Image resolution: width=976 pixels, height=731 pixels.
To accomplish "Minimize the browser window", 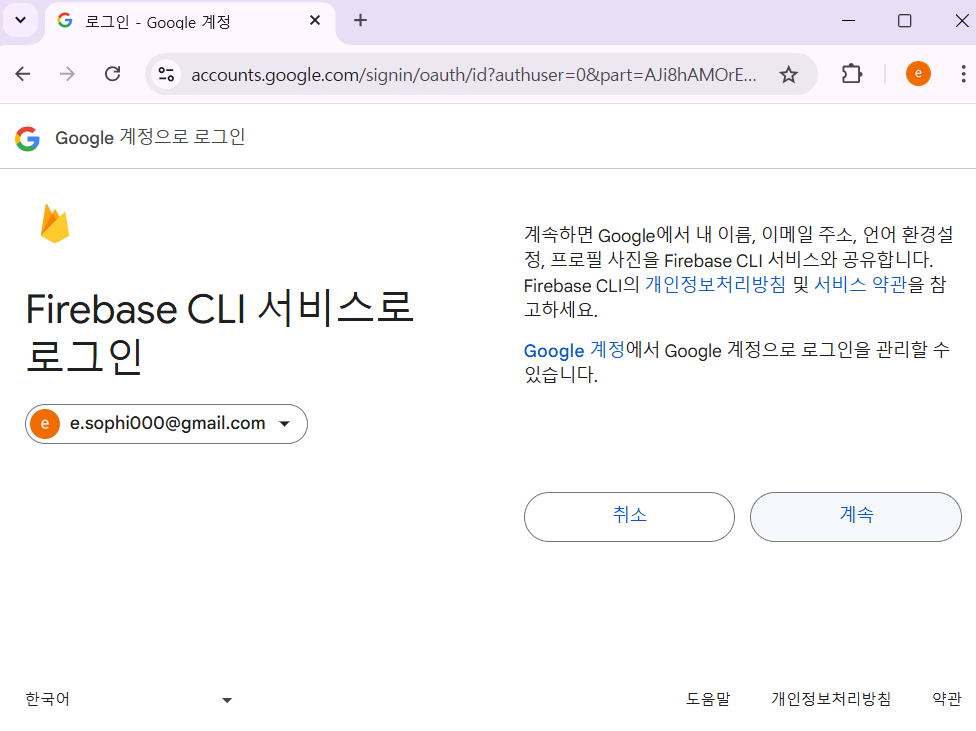I will click(848, 21).
